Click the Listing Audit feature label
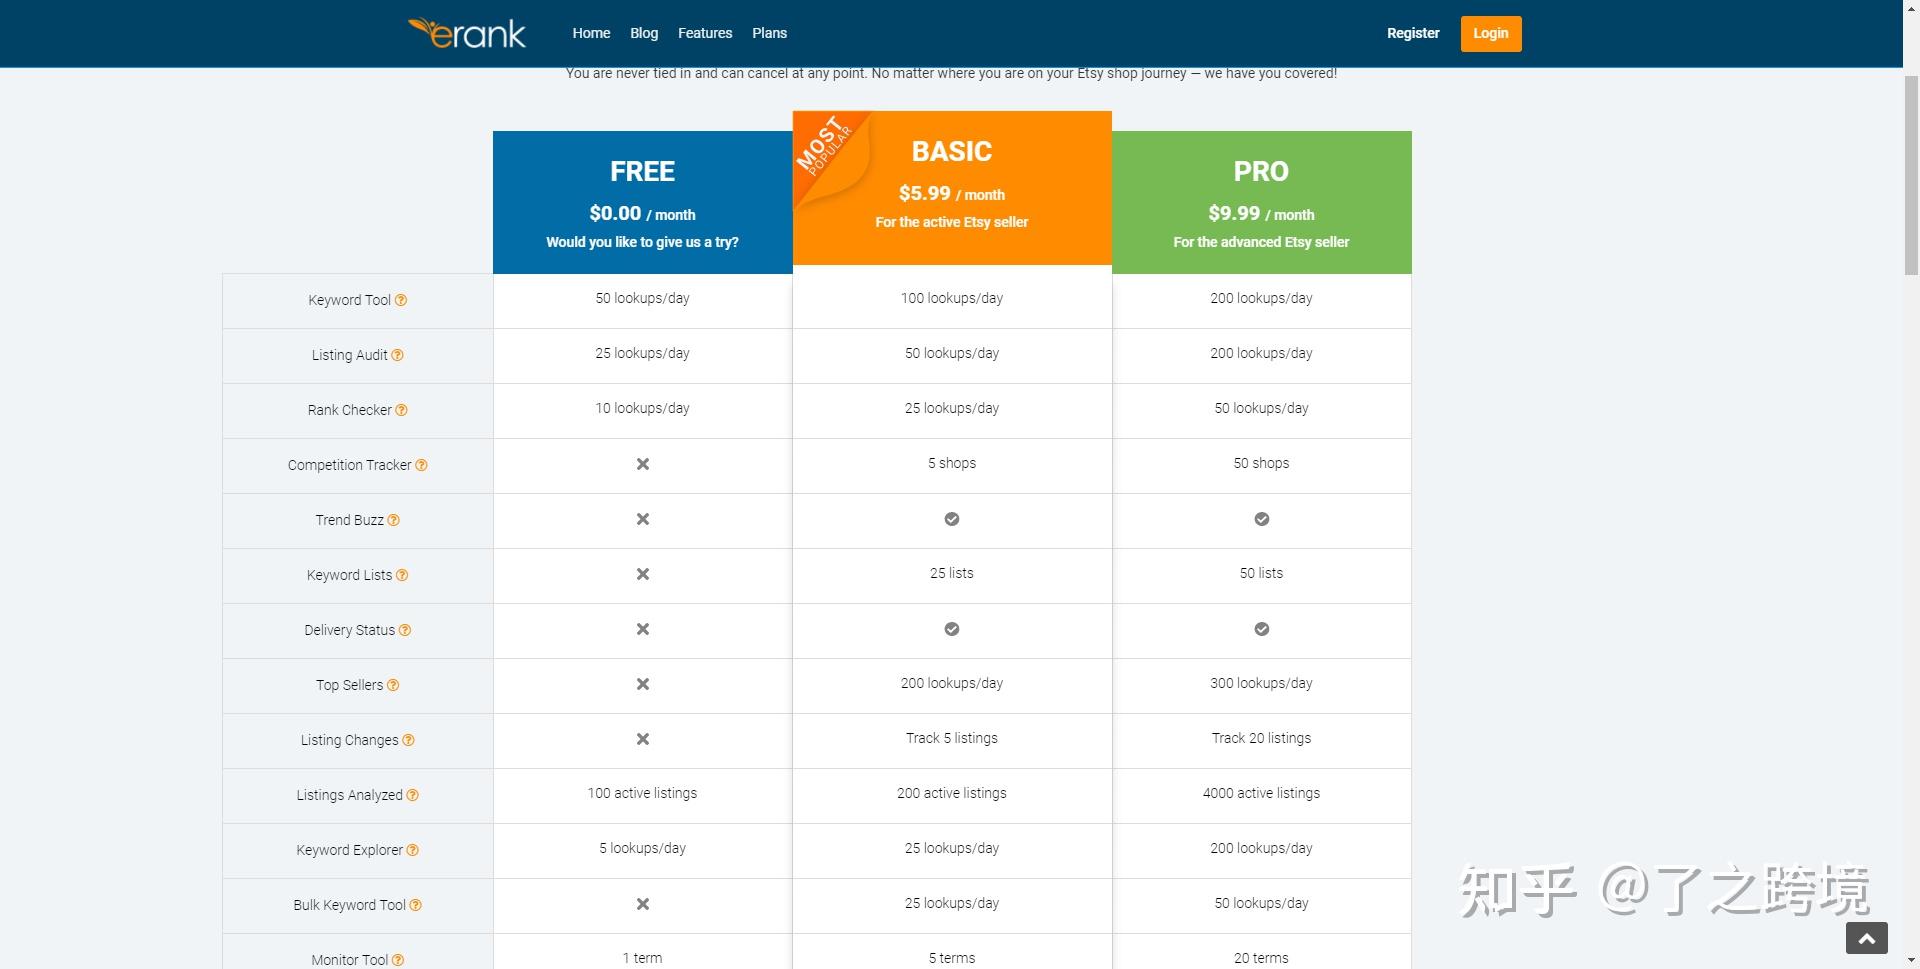 tap(349, 355)
